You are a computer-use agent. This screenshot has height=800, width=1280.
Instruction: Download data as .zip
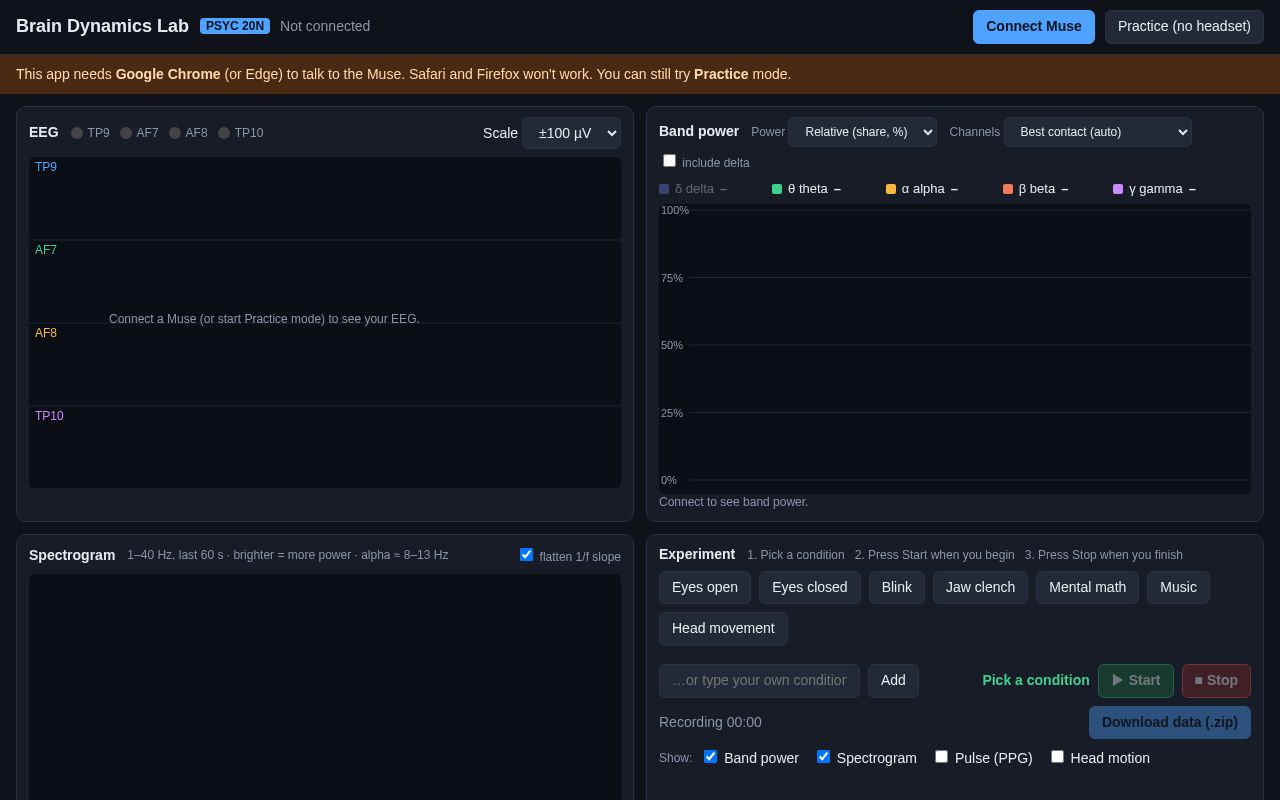(1170, 723)
